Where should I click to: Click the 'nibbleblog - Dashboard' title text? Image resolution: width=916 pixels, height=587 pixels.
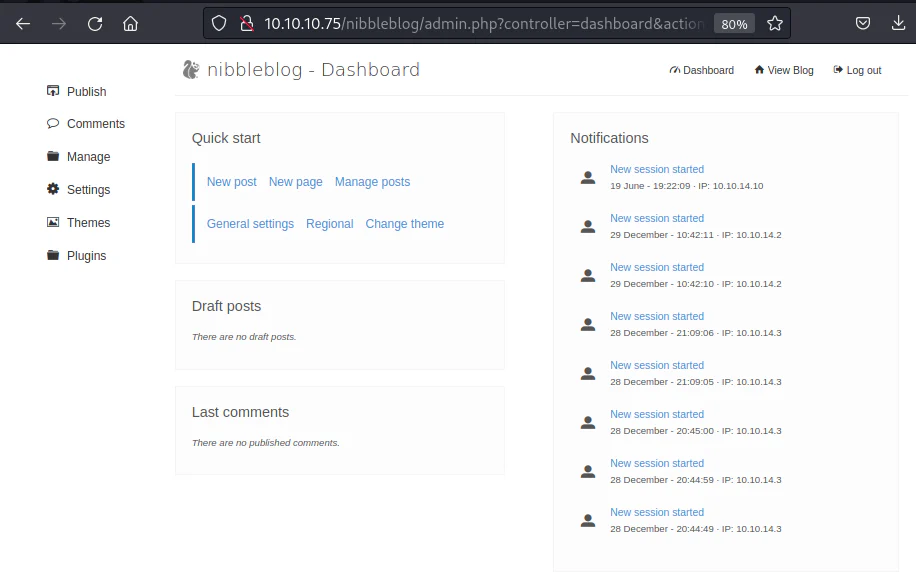(313, 70)
